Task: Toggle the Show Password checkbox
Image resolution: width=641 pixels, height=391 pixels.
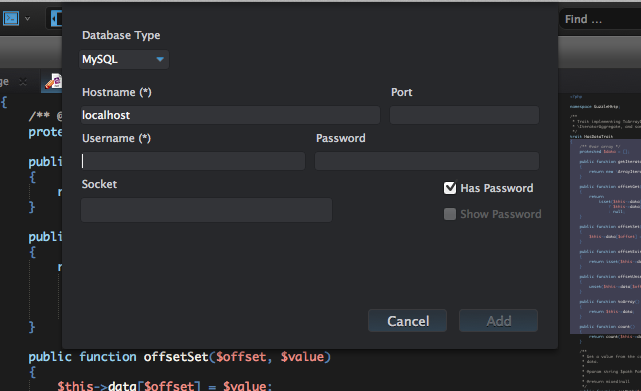Action: point(450,214)
